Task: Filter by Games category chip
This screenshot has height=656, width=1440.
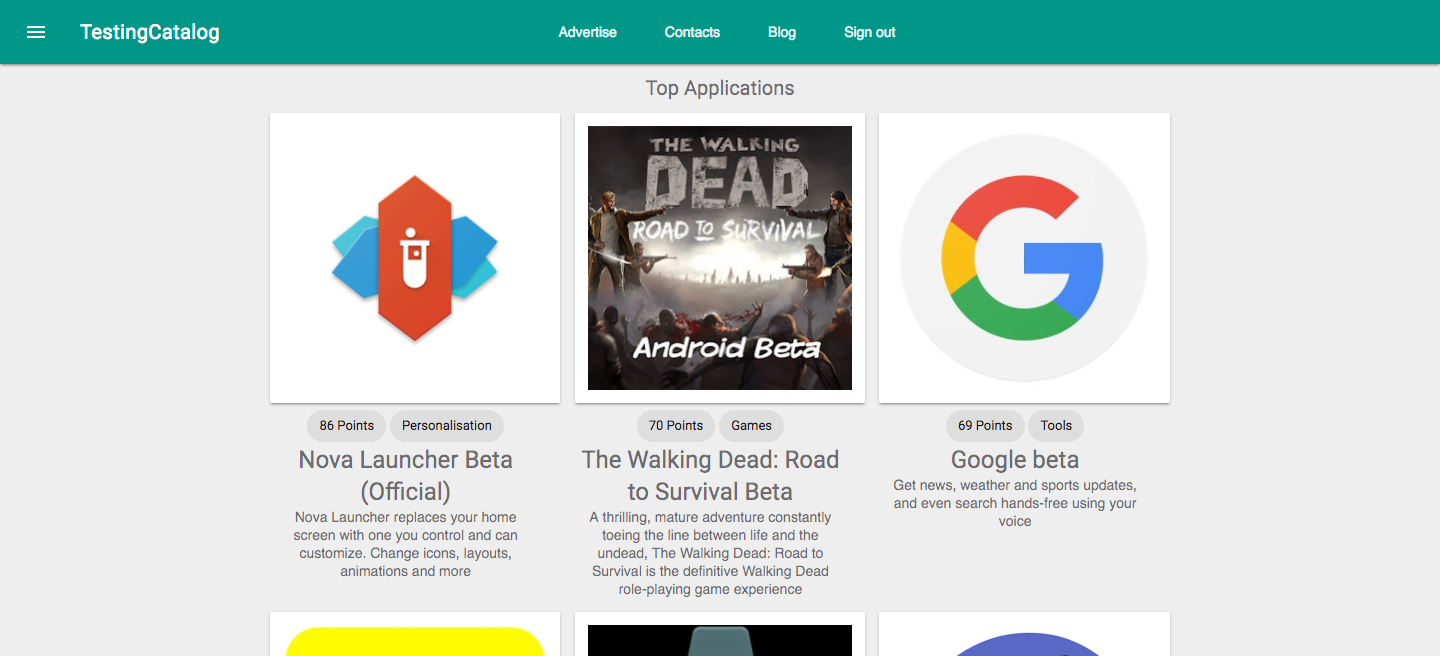Action: [751, 425]
